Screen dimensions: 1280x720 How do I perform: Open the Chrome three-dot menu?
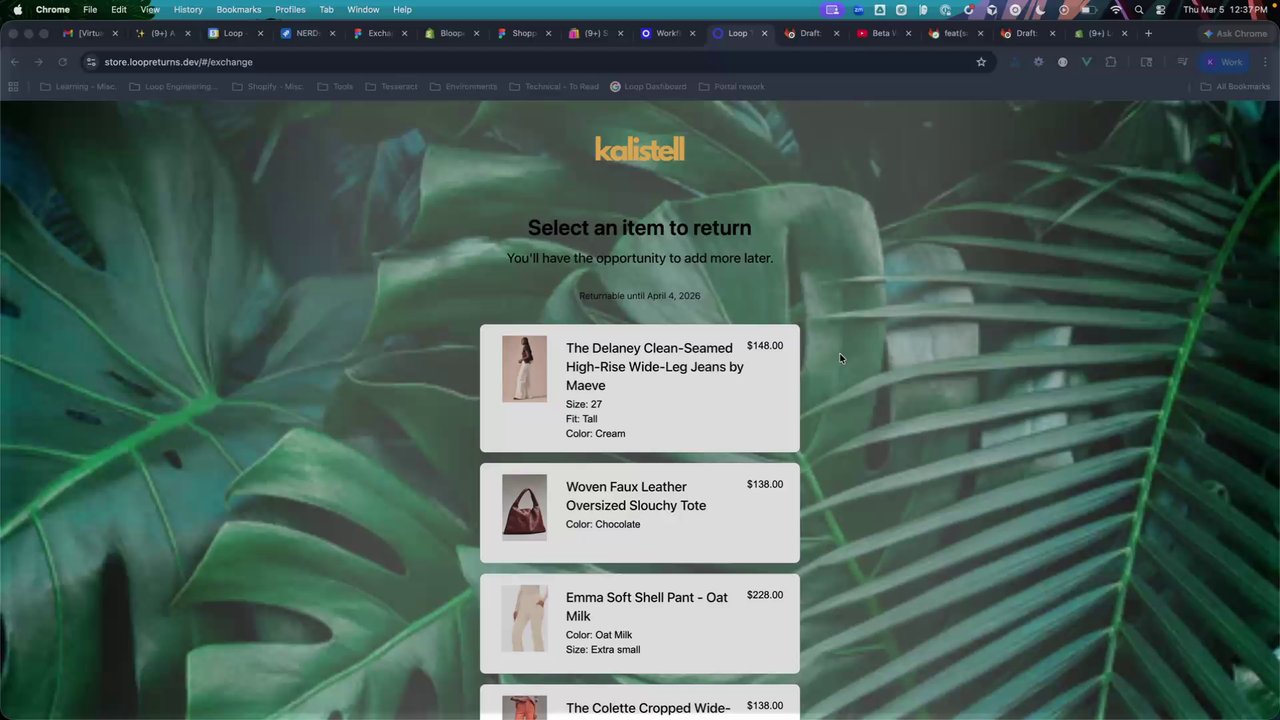(1265, 62)
